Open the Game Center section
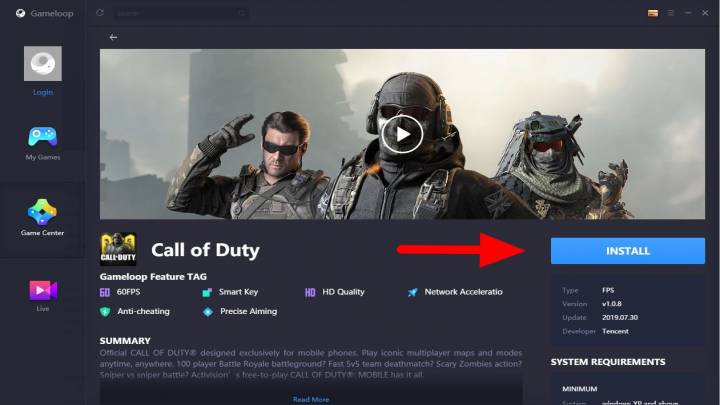The width and height of the screenshot is (720, 405). pos(42,214)
